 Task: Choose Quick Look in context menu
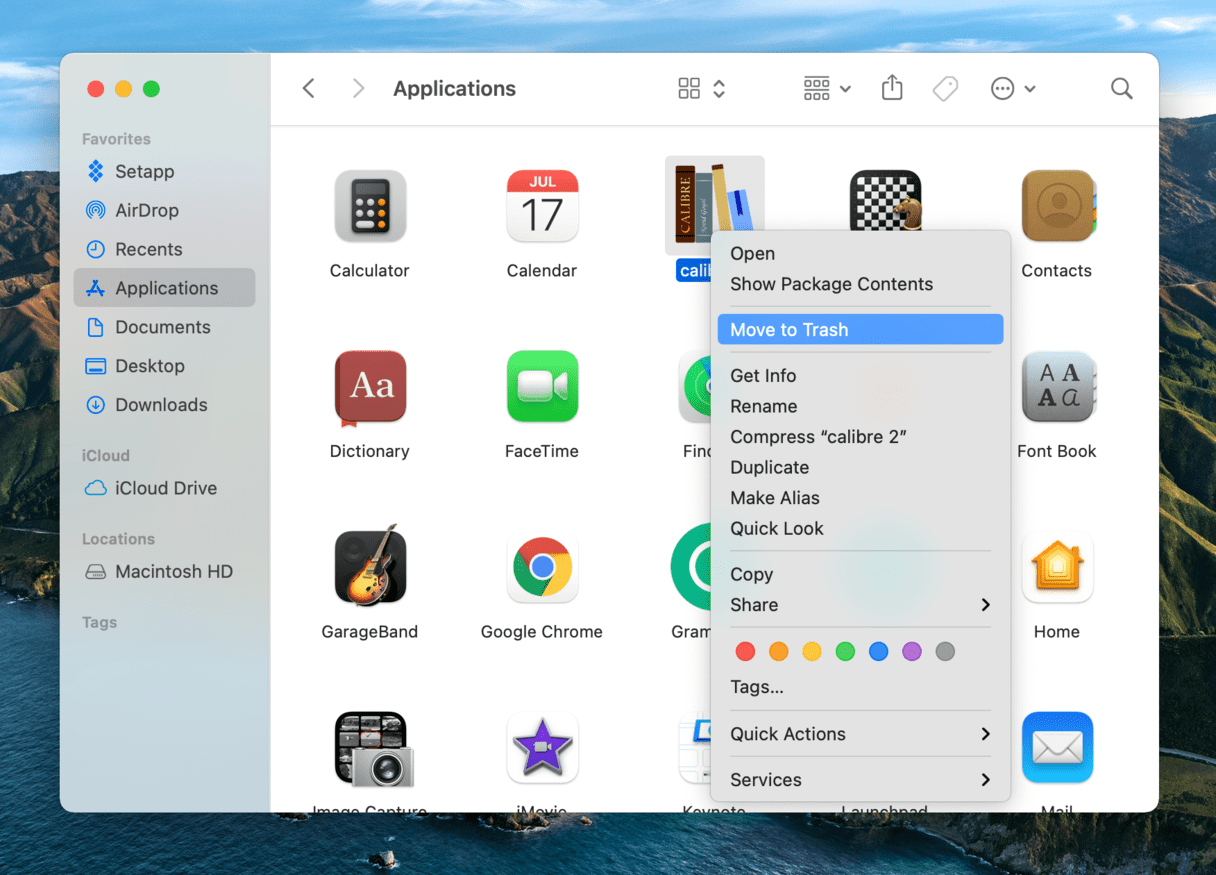pos(860,528)
